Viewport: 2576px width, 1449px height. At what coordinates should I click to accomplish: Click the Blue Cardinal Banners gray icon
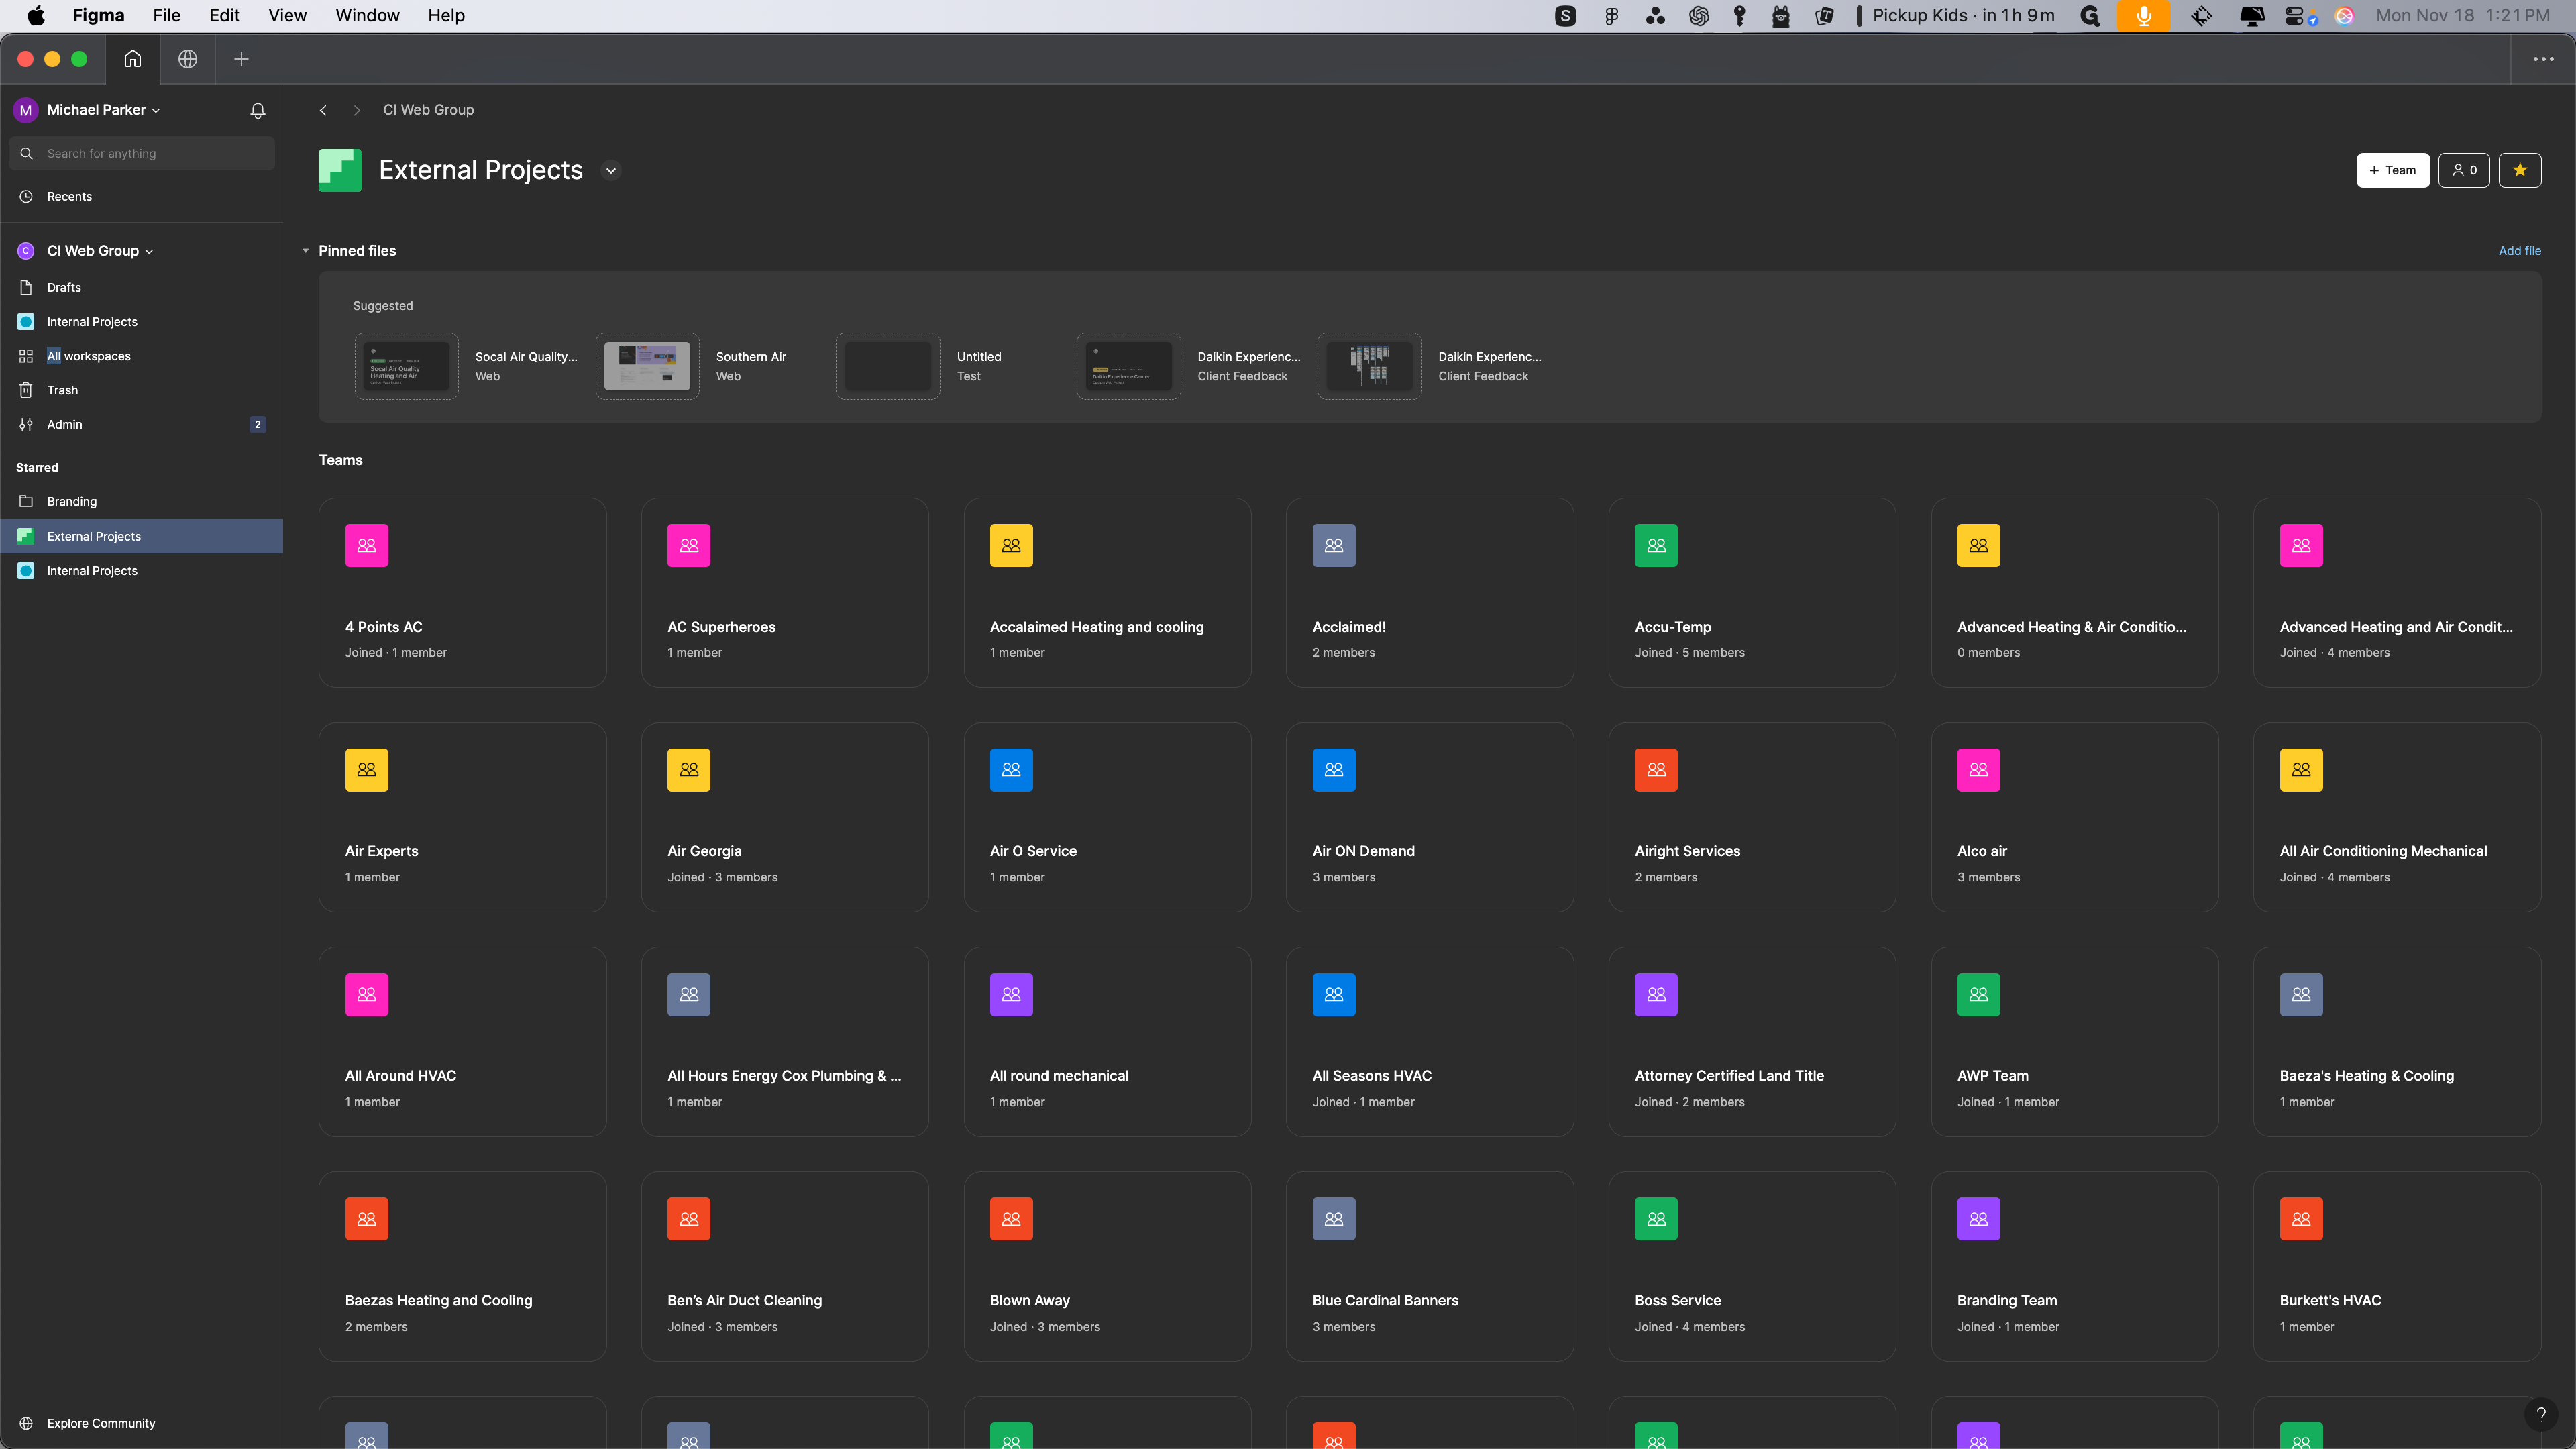[1334, 1219]
